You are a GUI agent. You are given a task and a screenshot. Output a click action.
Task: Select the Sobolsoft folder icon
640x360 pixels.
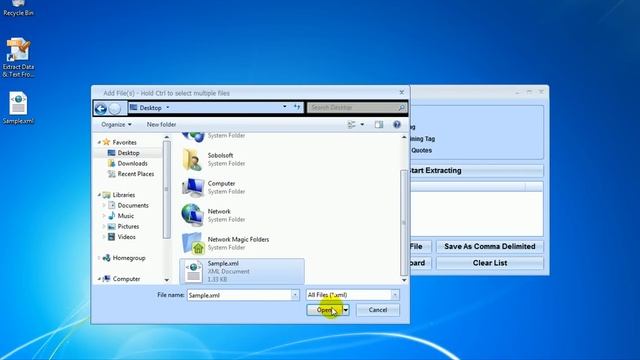tap(192, 160)
